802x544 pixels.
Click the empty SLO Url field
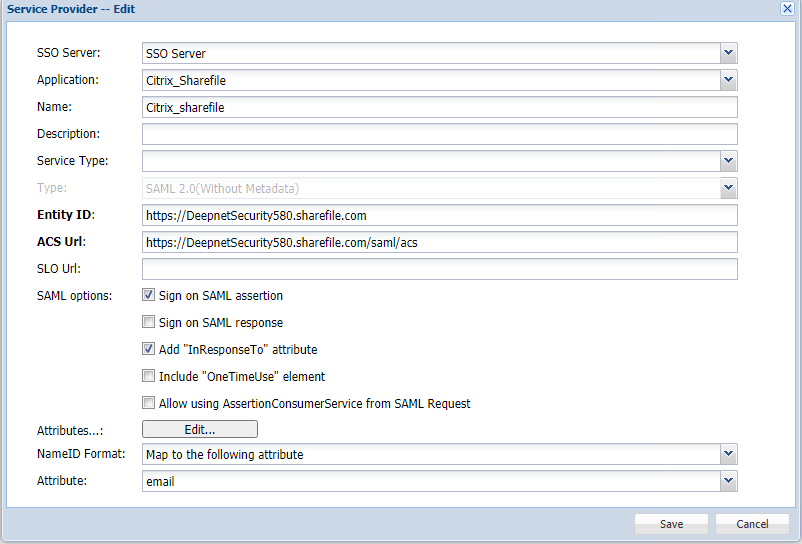[x=440, y=269]
